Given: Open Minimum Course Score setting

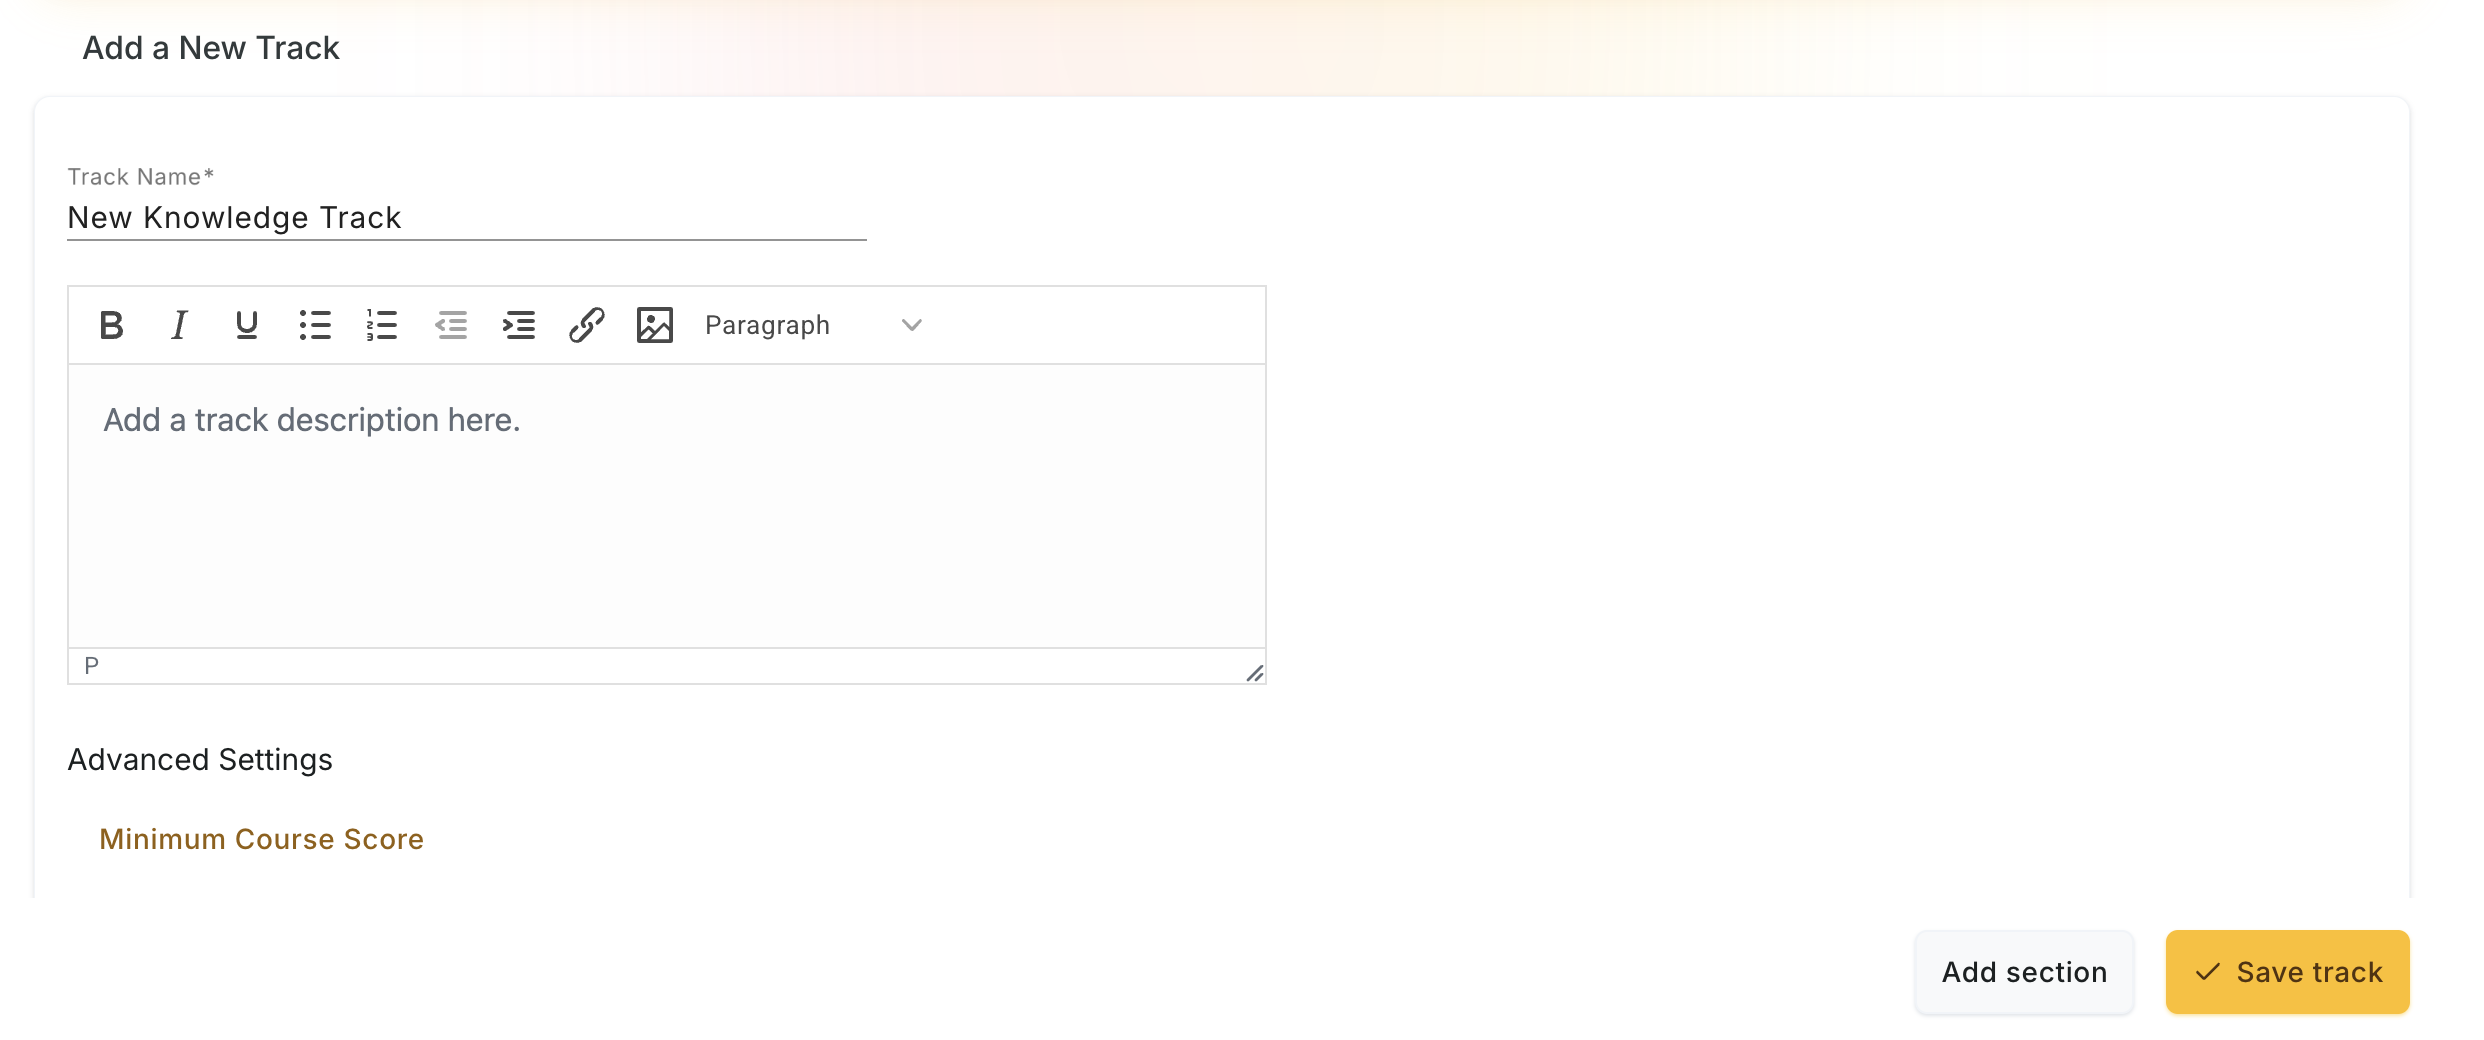Looking at the screenshot, I should (x=261, y=839).
